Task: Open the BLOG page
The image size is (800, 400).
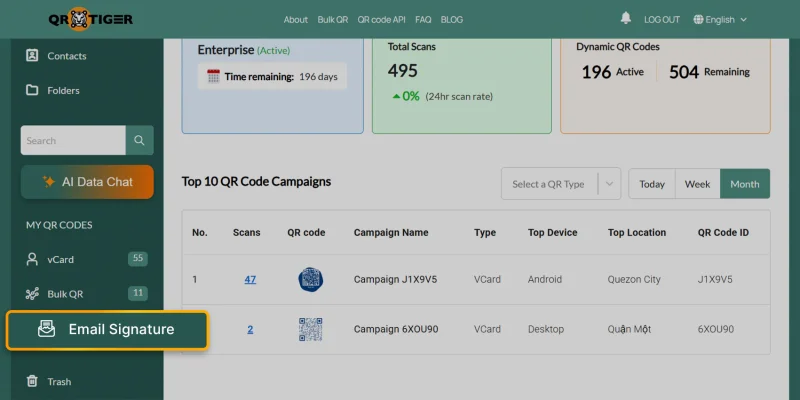Action: [x=452, y=19]
